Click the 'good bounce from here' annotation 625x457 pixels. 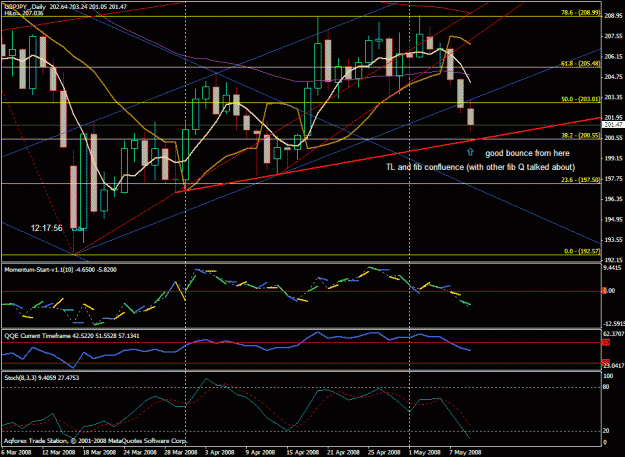(527, 153)
